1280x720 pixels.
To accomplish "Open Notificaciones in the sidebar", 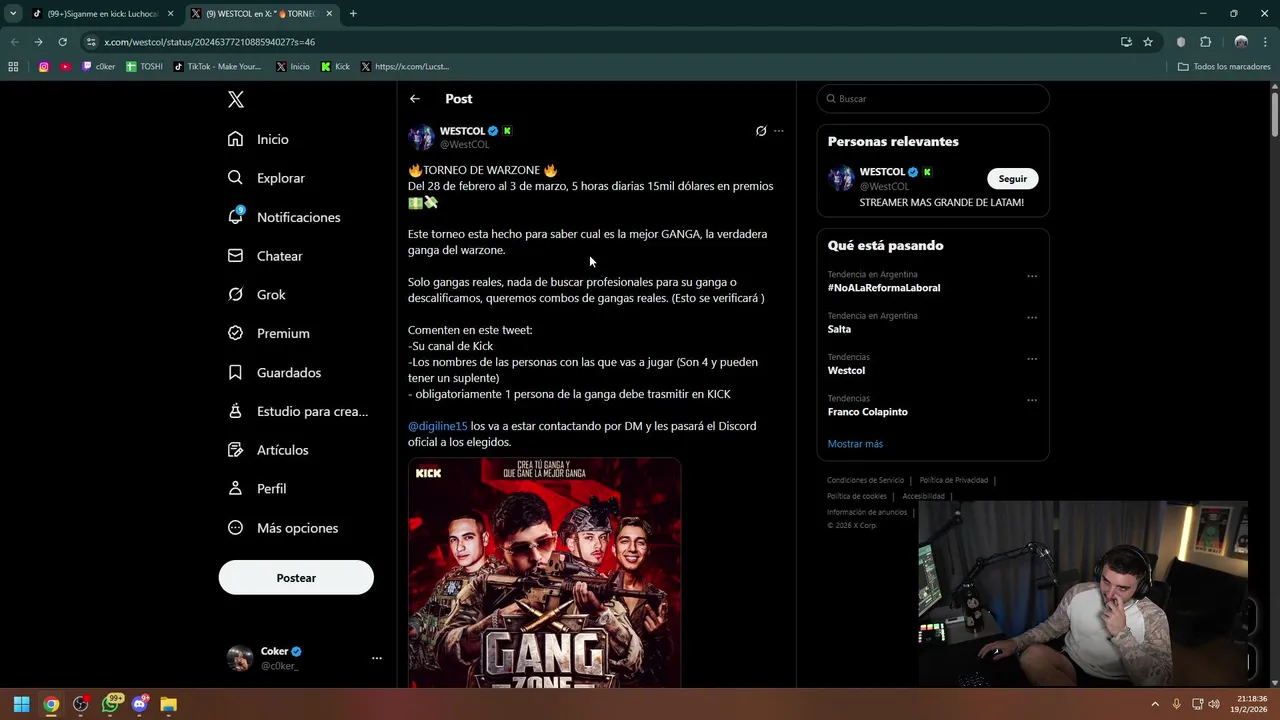I will click(x=285, y=217).
